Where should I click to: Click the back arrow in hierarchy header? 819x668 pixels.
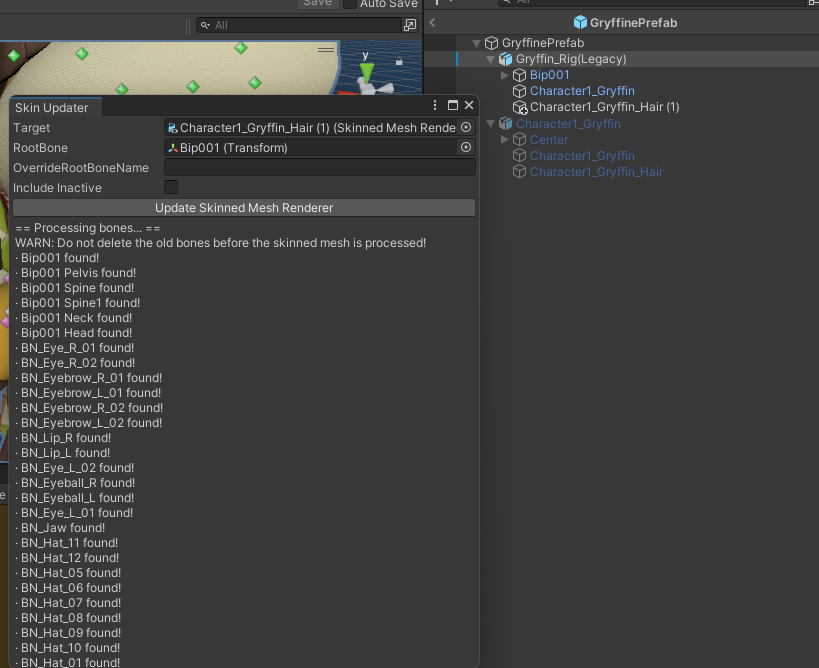(x=432, y=22)
